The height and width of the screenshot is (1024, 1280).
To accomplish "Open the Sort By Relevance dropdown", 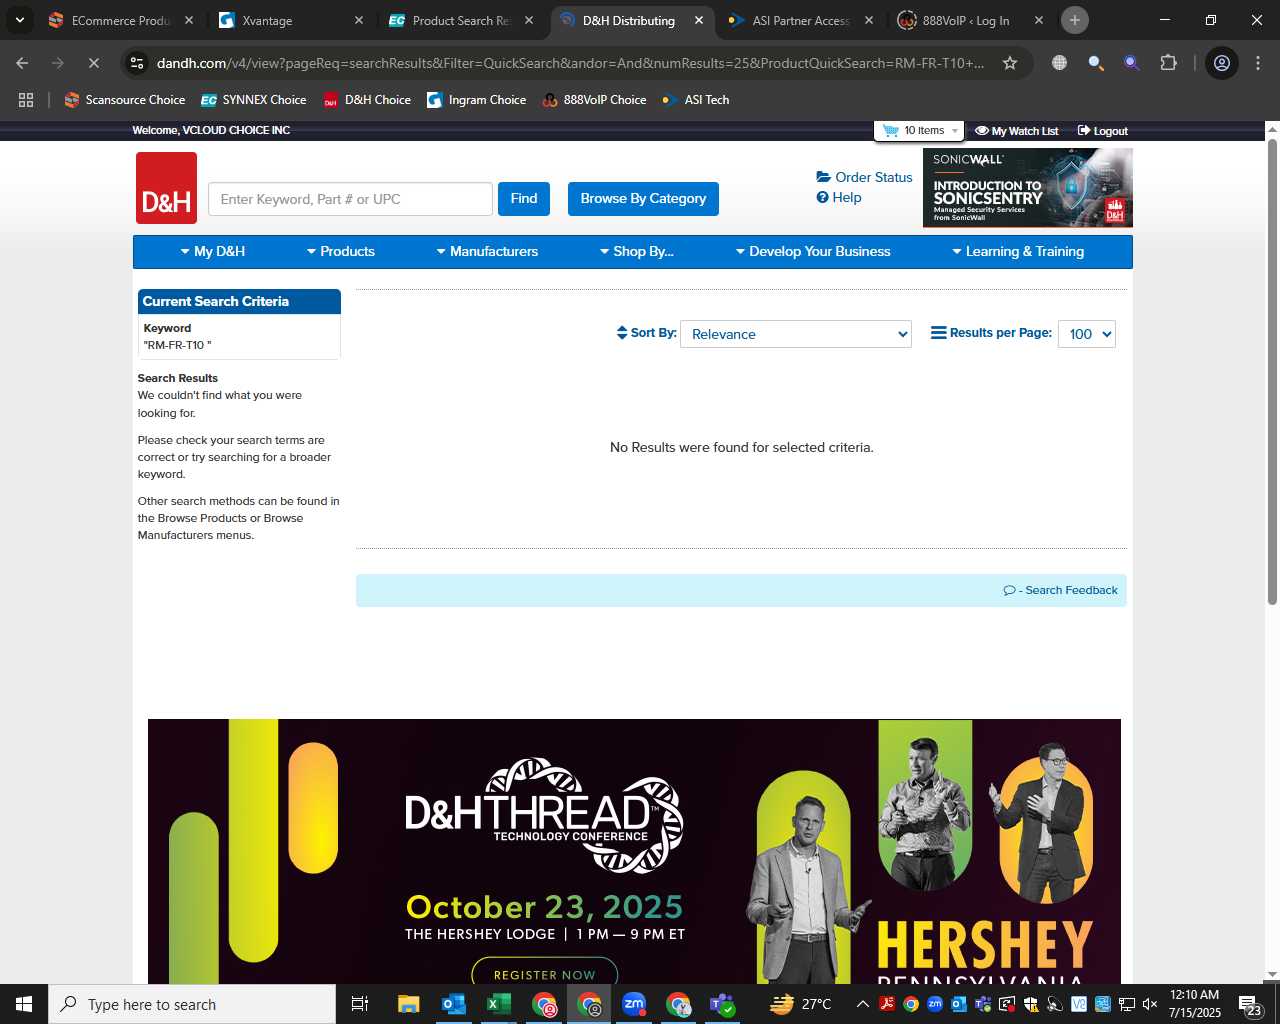I will [796, 334].
